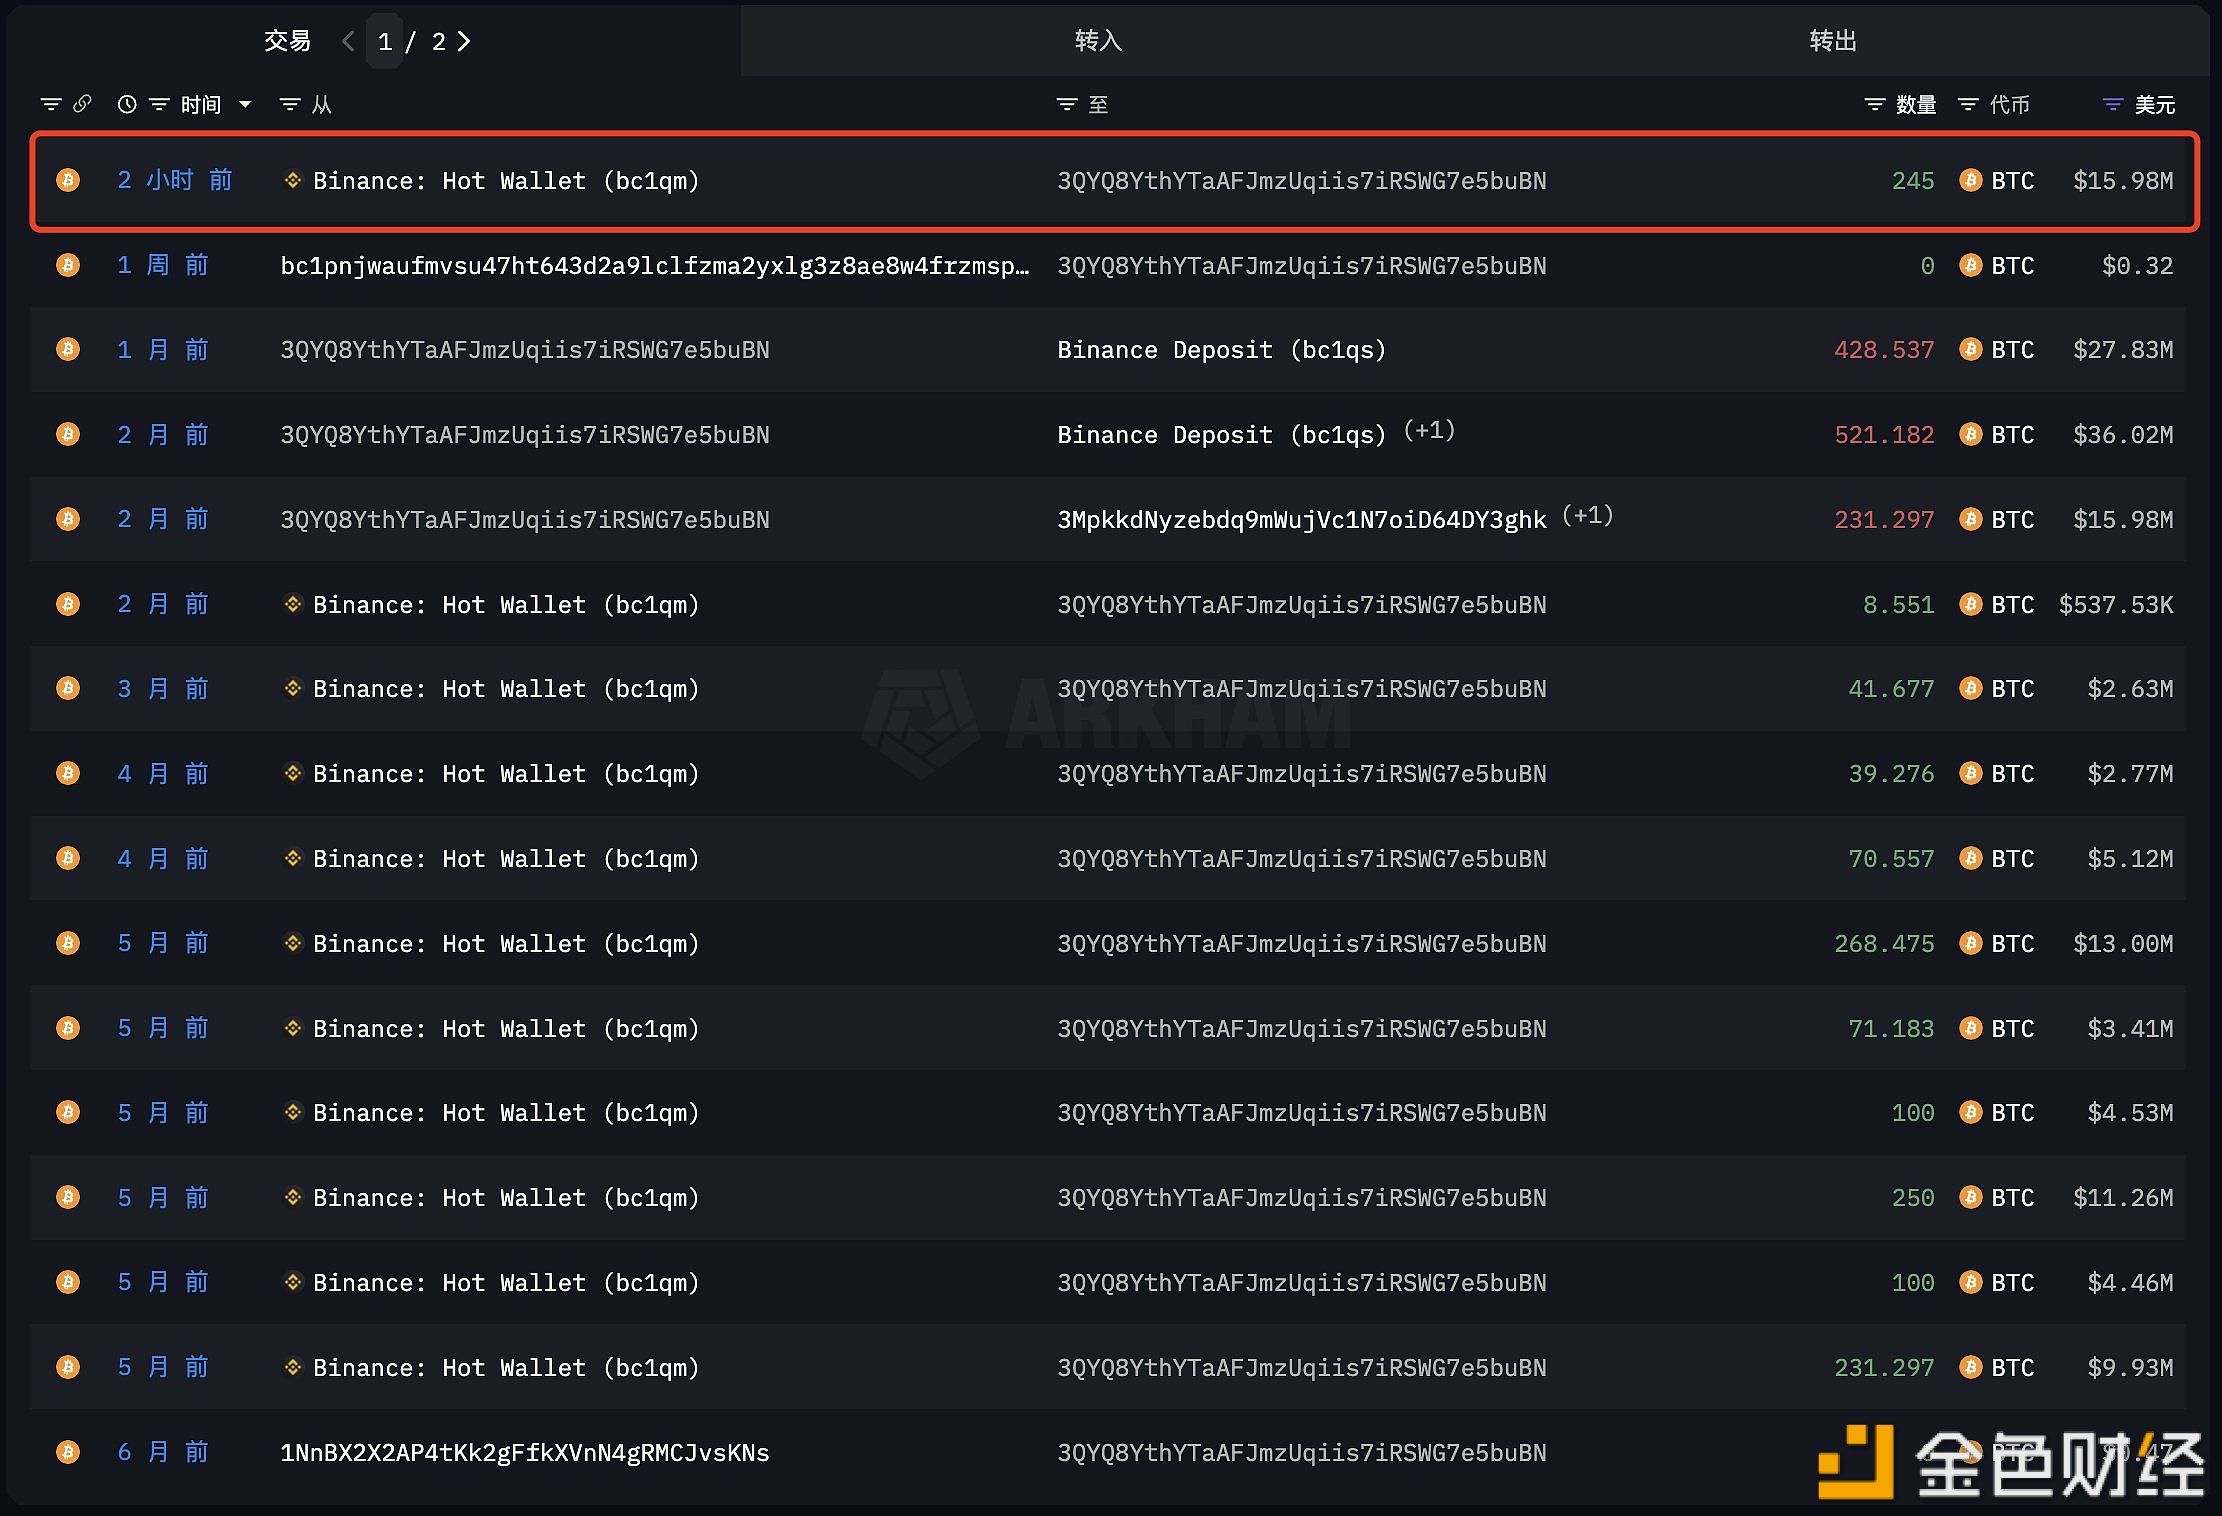
Task: Open recipient address in the 6 月 前 row
Action: point(1302,1453)
